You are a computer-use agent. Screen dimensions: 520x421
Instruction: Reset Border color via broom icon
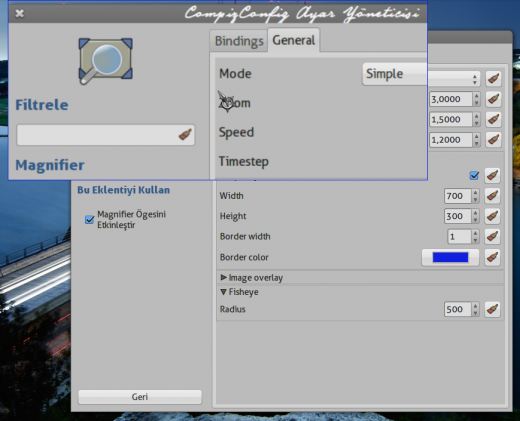[x=492, y=257]
